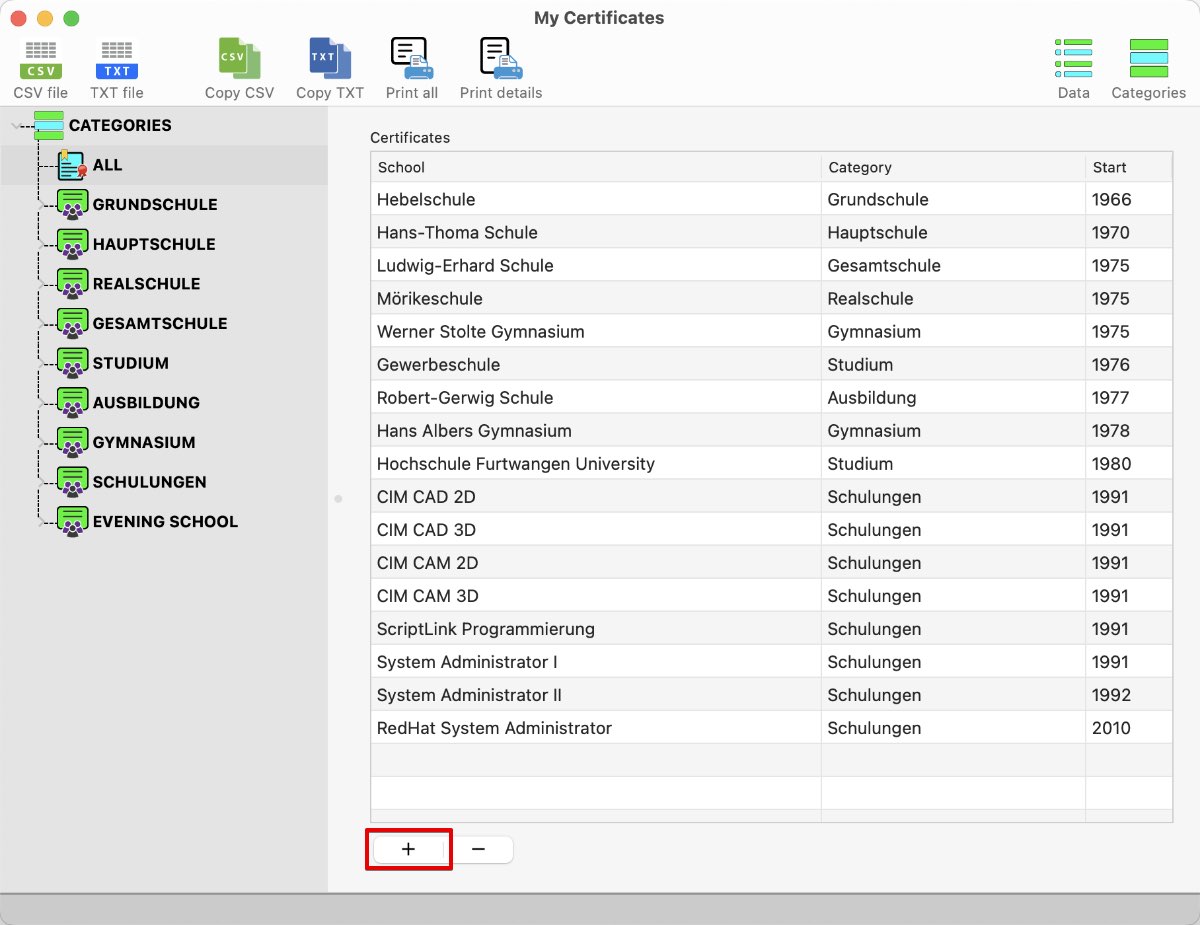Select the CIM CAM 3D row
The width and height of the screenshot is (1200, 925).
[x=771, y=595]
